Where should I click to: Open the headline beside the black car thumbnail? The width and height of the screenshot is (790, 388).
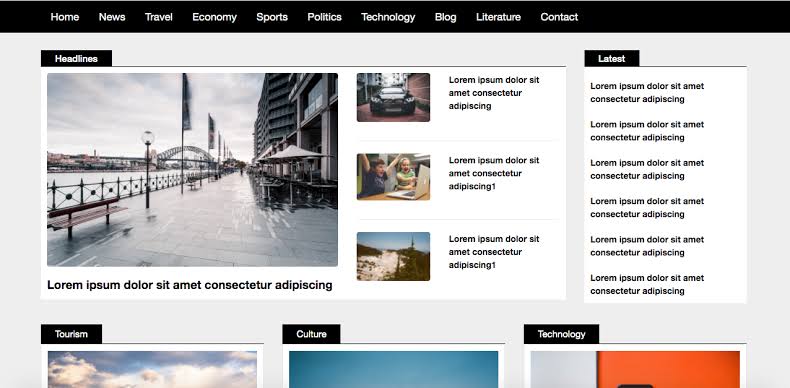click(x=494, y=93)
